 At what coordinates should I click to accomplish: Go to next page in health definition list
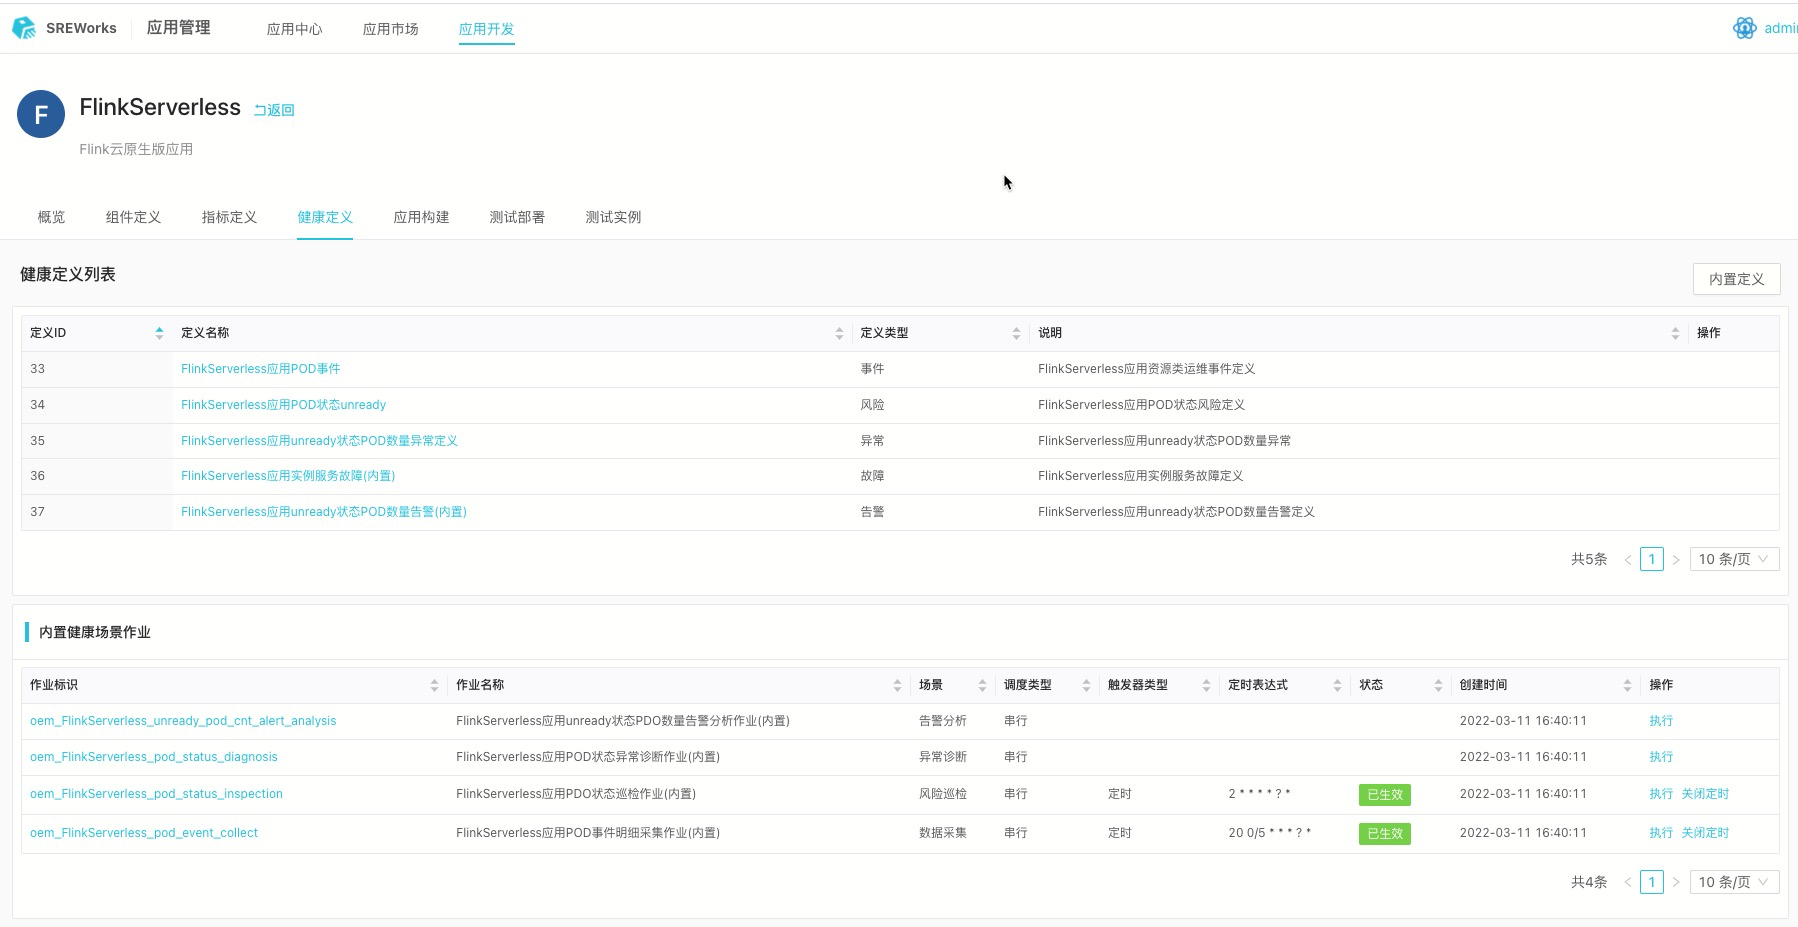(1676, 560)
